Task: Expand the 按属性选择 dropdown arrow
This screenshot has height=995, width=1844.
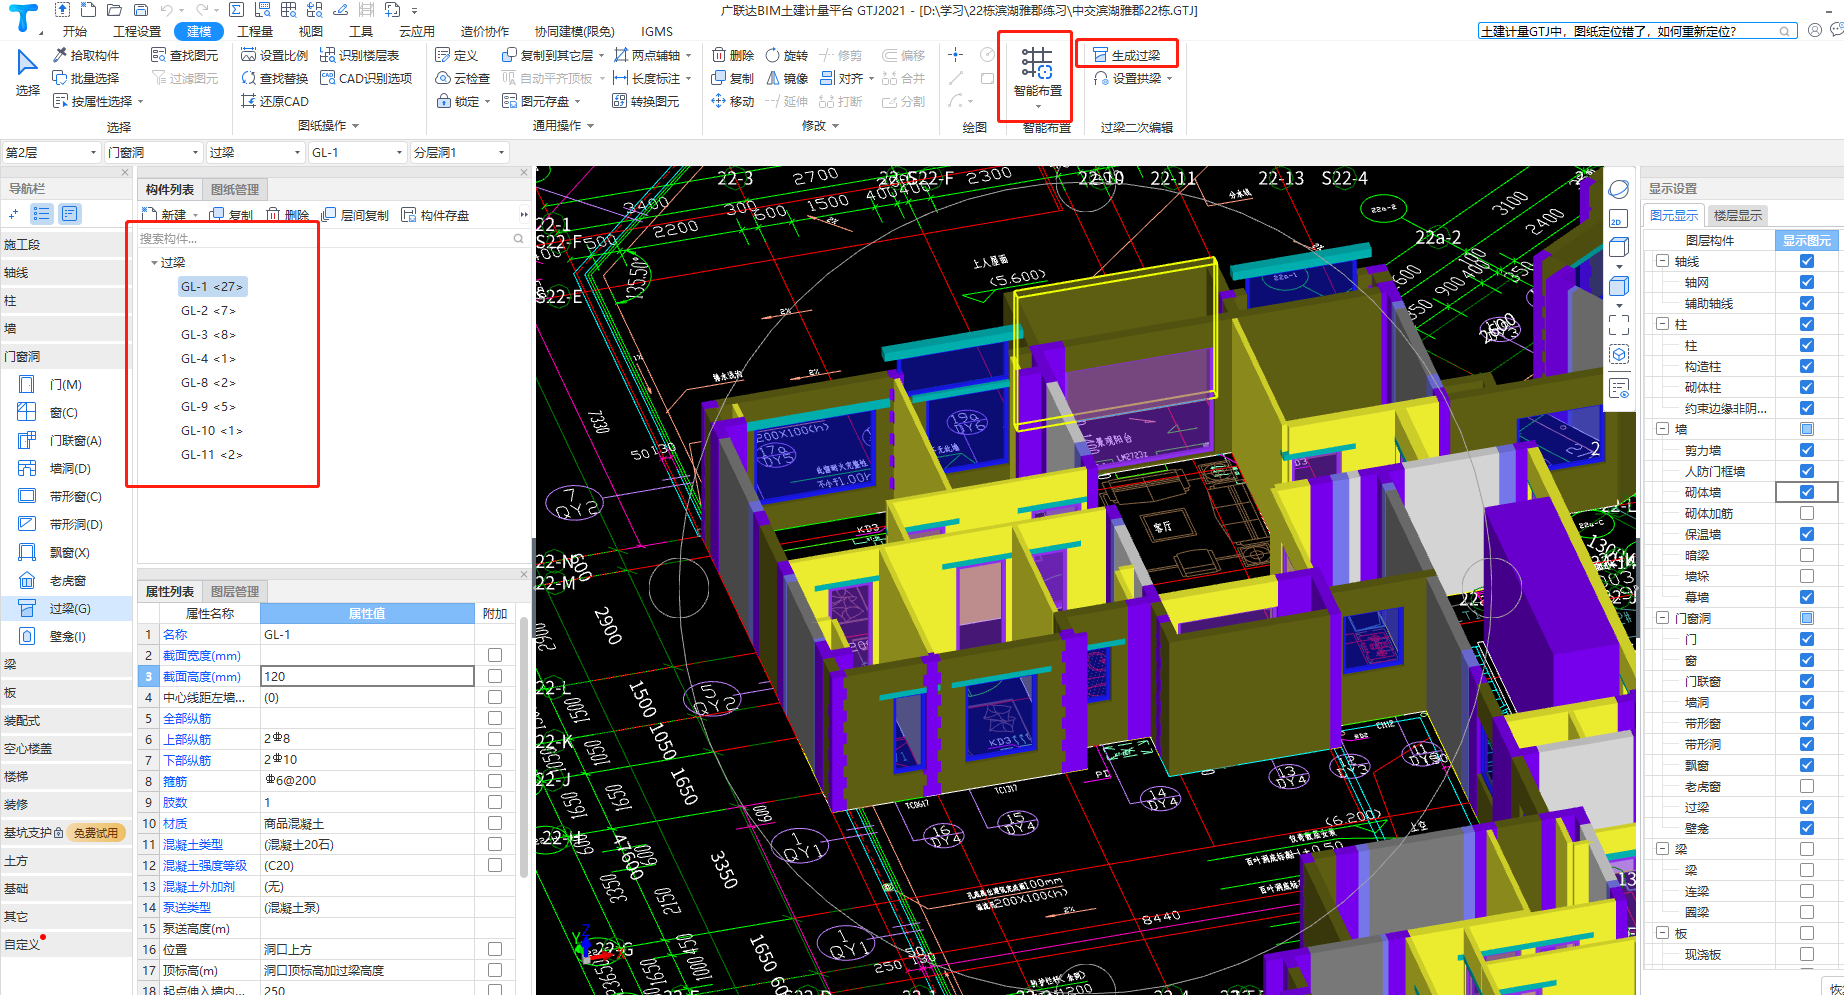Action: tap(141, 101)
